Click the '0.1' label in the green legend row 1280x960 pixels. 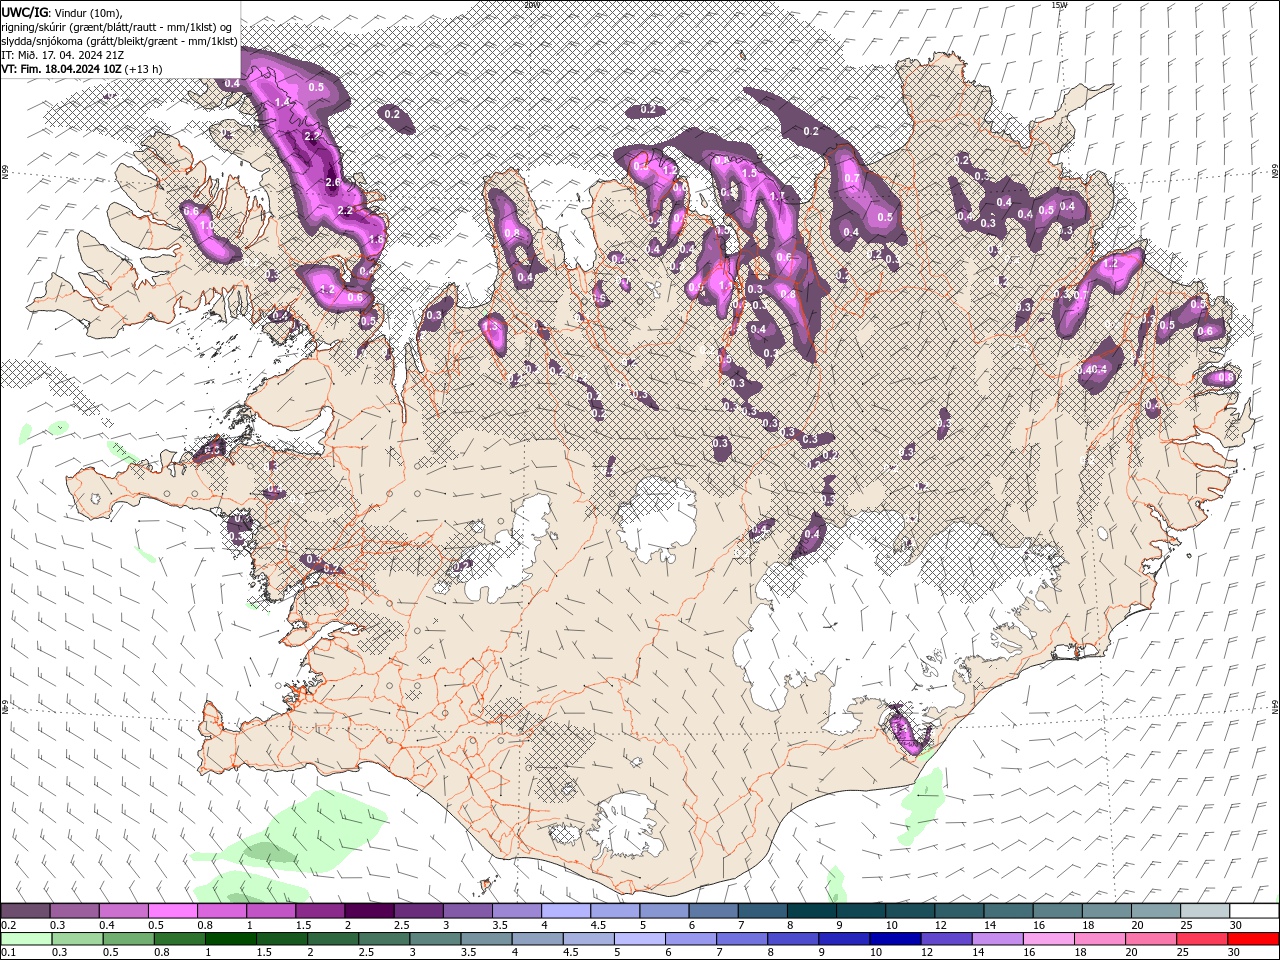(x=8, y=953)
